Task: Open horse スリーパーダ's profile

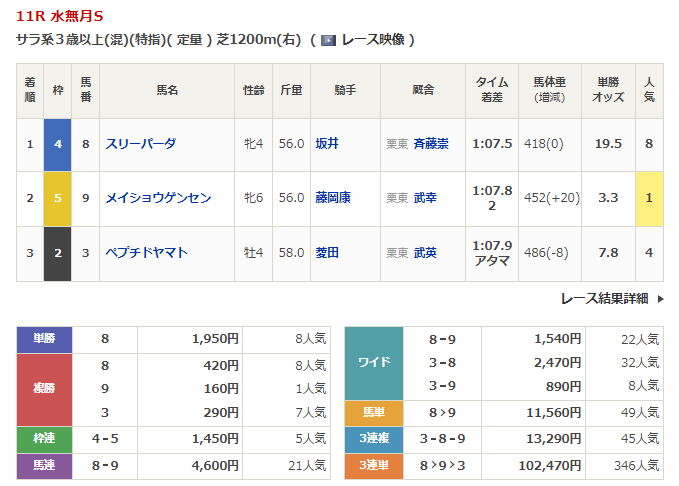Action: click(x=140, y=144)
